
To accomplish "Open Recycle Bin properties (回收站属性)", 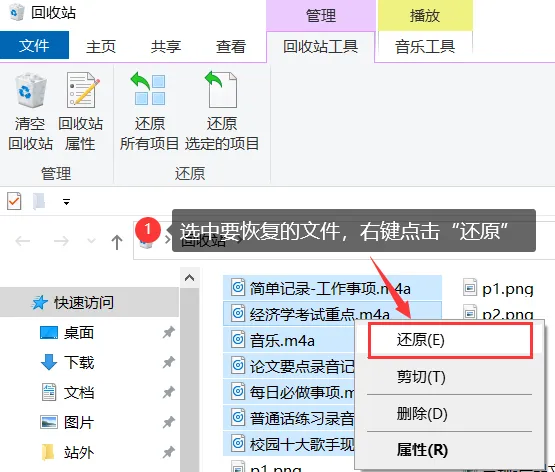I will click(81, 111).
